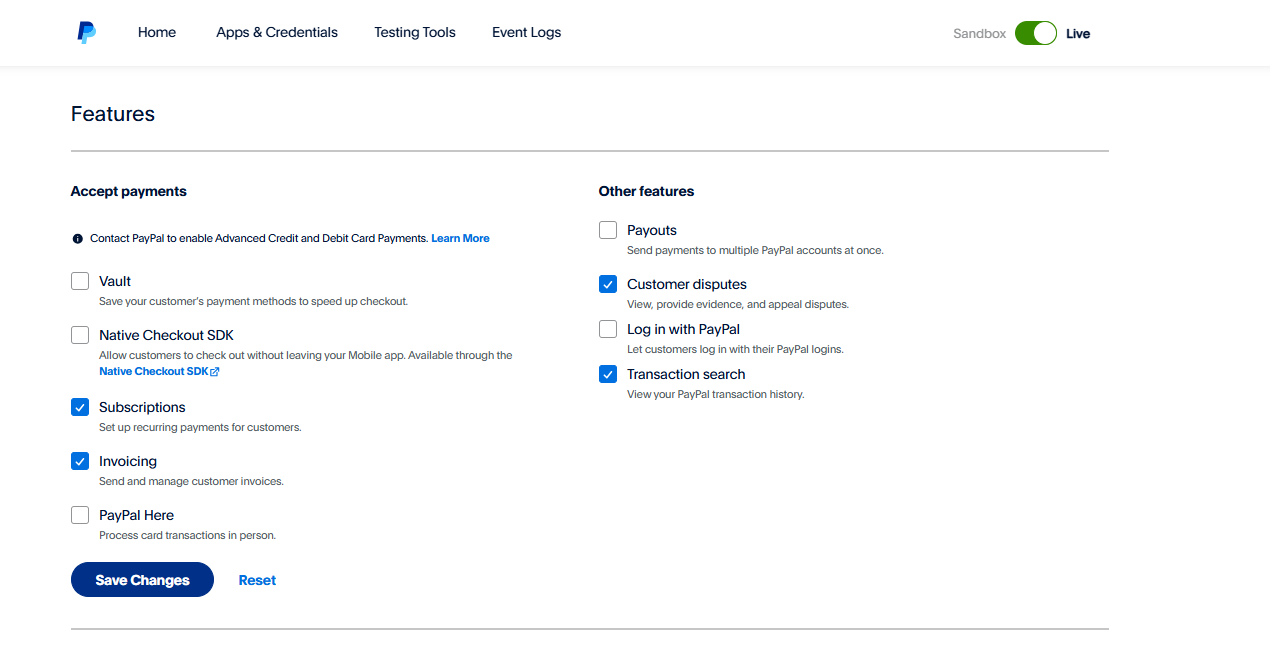Click 'Send and manage customer invoices.' text

tap(191, 482)
